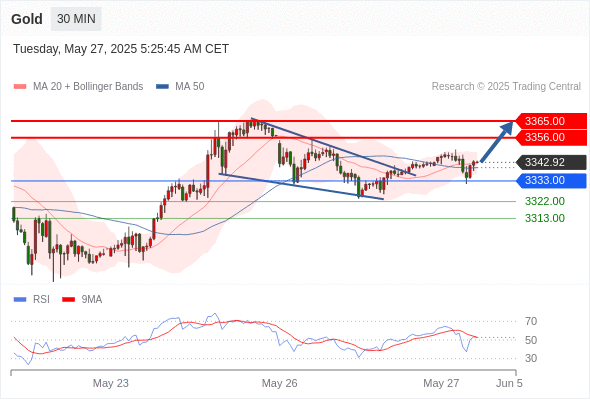Click the RSI 70 level label
Viewport: 590px width, 400px height.
531,321
